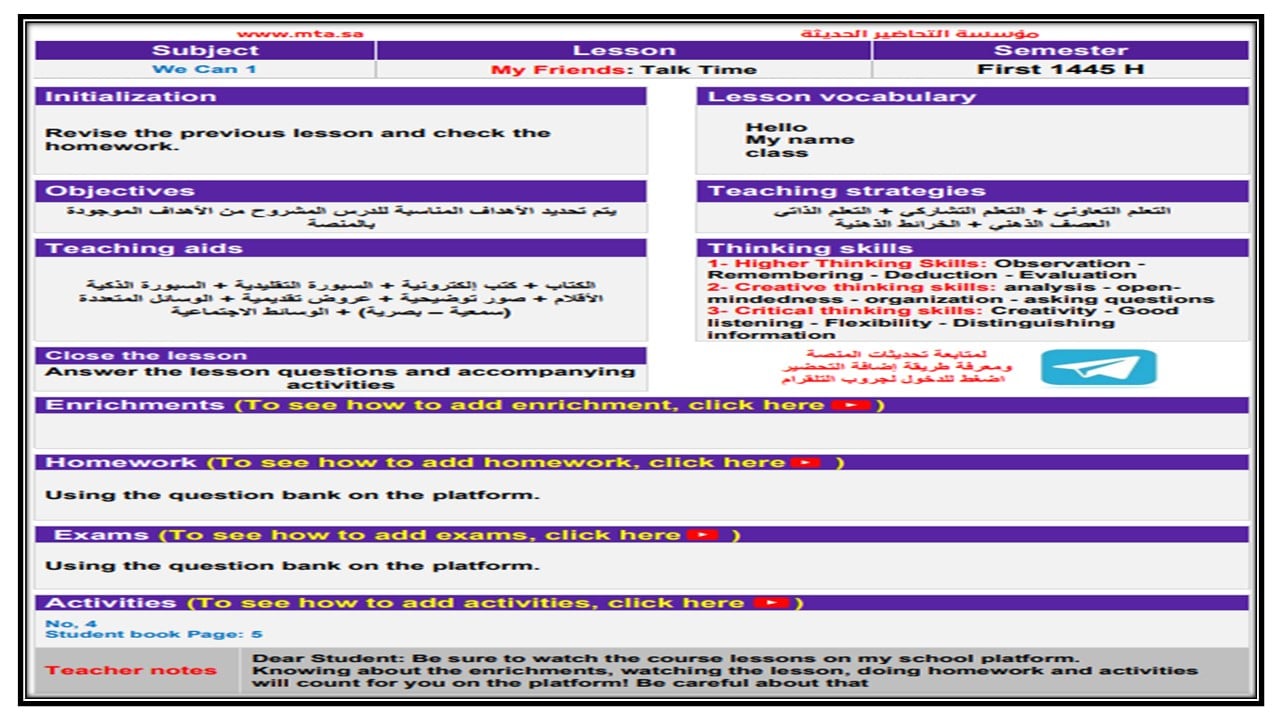The height and width of the screenshot is (720, 1280).
Task: Select the vocabulary word 'Hello'
Action: coord(776,127)
